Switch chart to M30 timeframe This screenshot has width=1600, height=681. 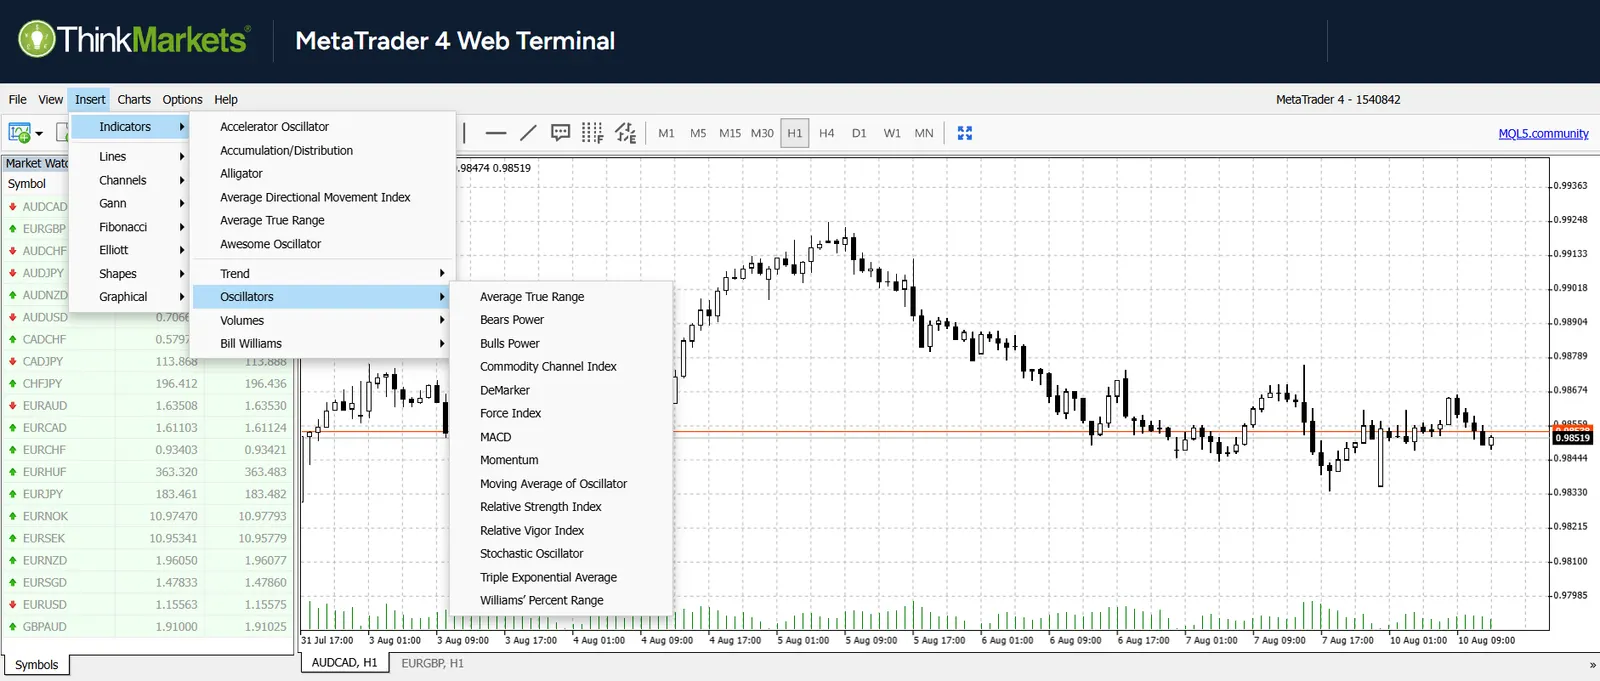point(762,133)
